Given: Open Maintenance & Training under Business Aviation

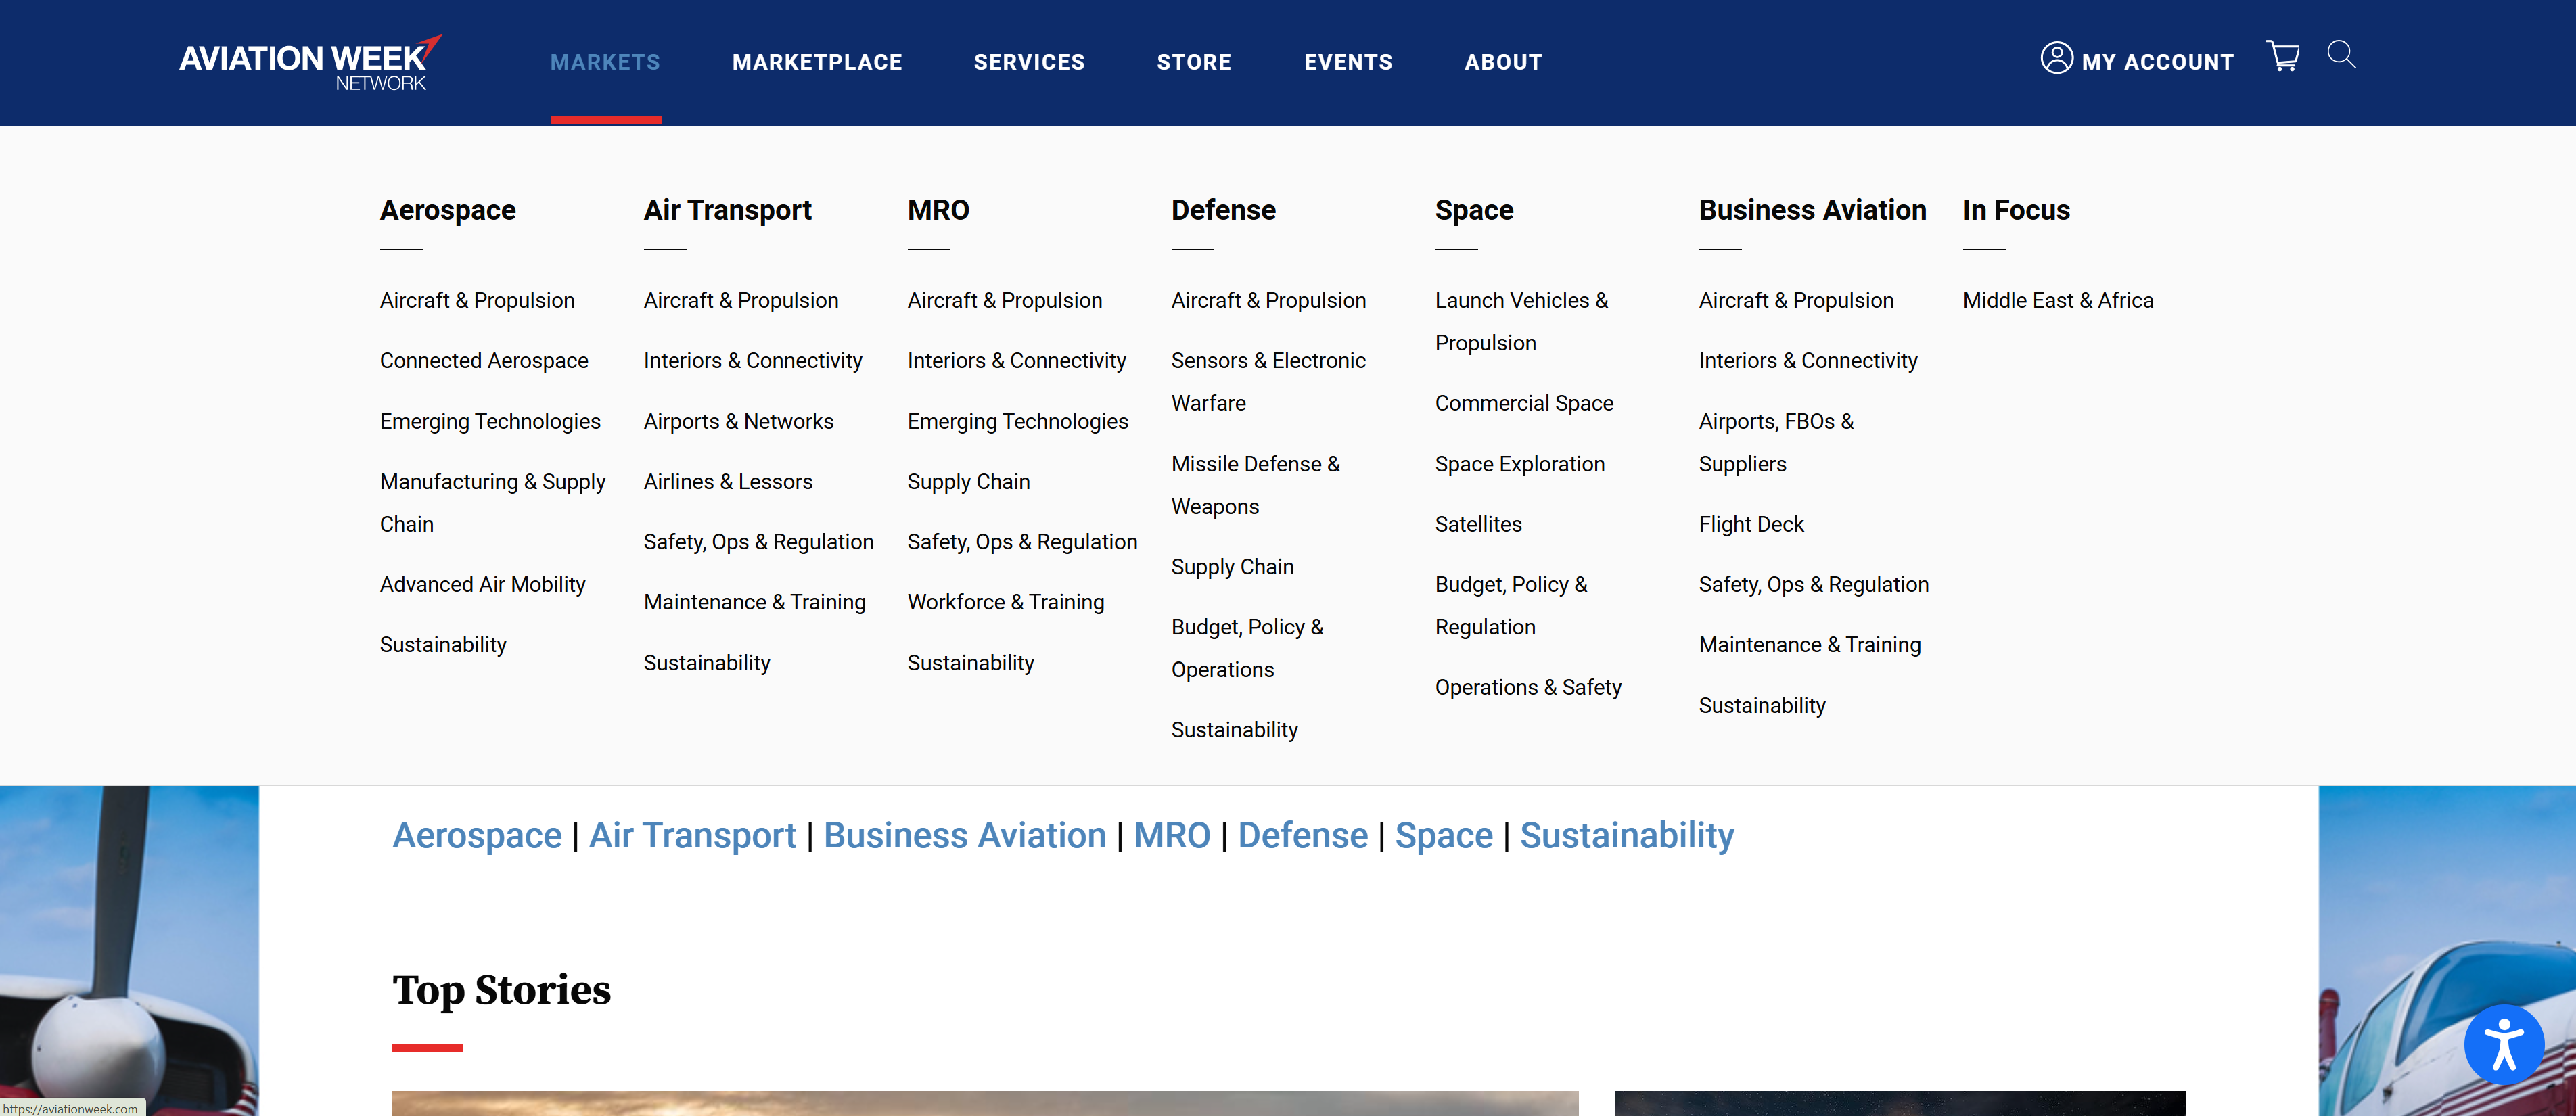Looking at the screenshot, I should tap(1809, 645).
